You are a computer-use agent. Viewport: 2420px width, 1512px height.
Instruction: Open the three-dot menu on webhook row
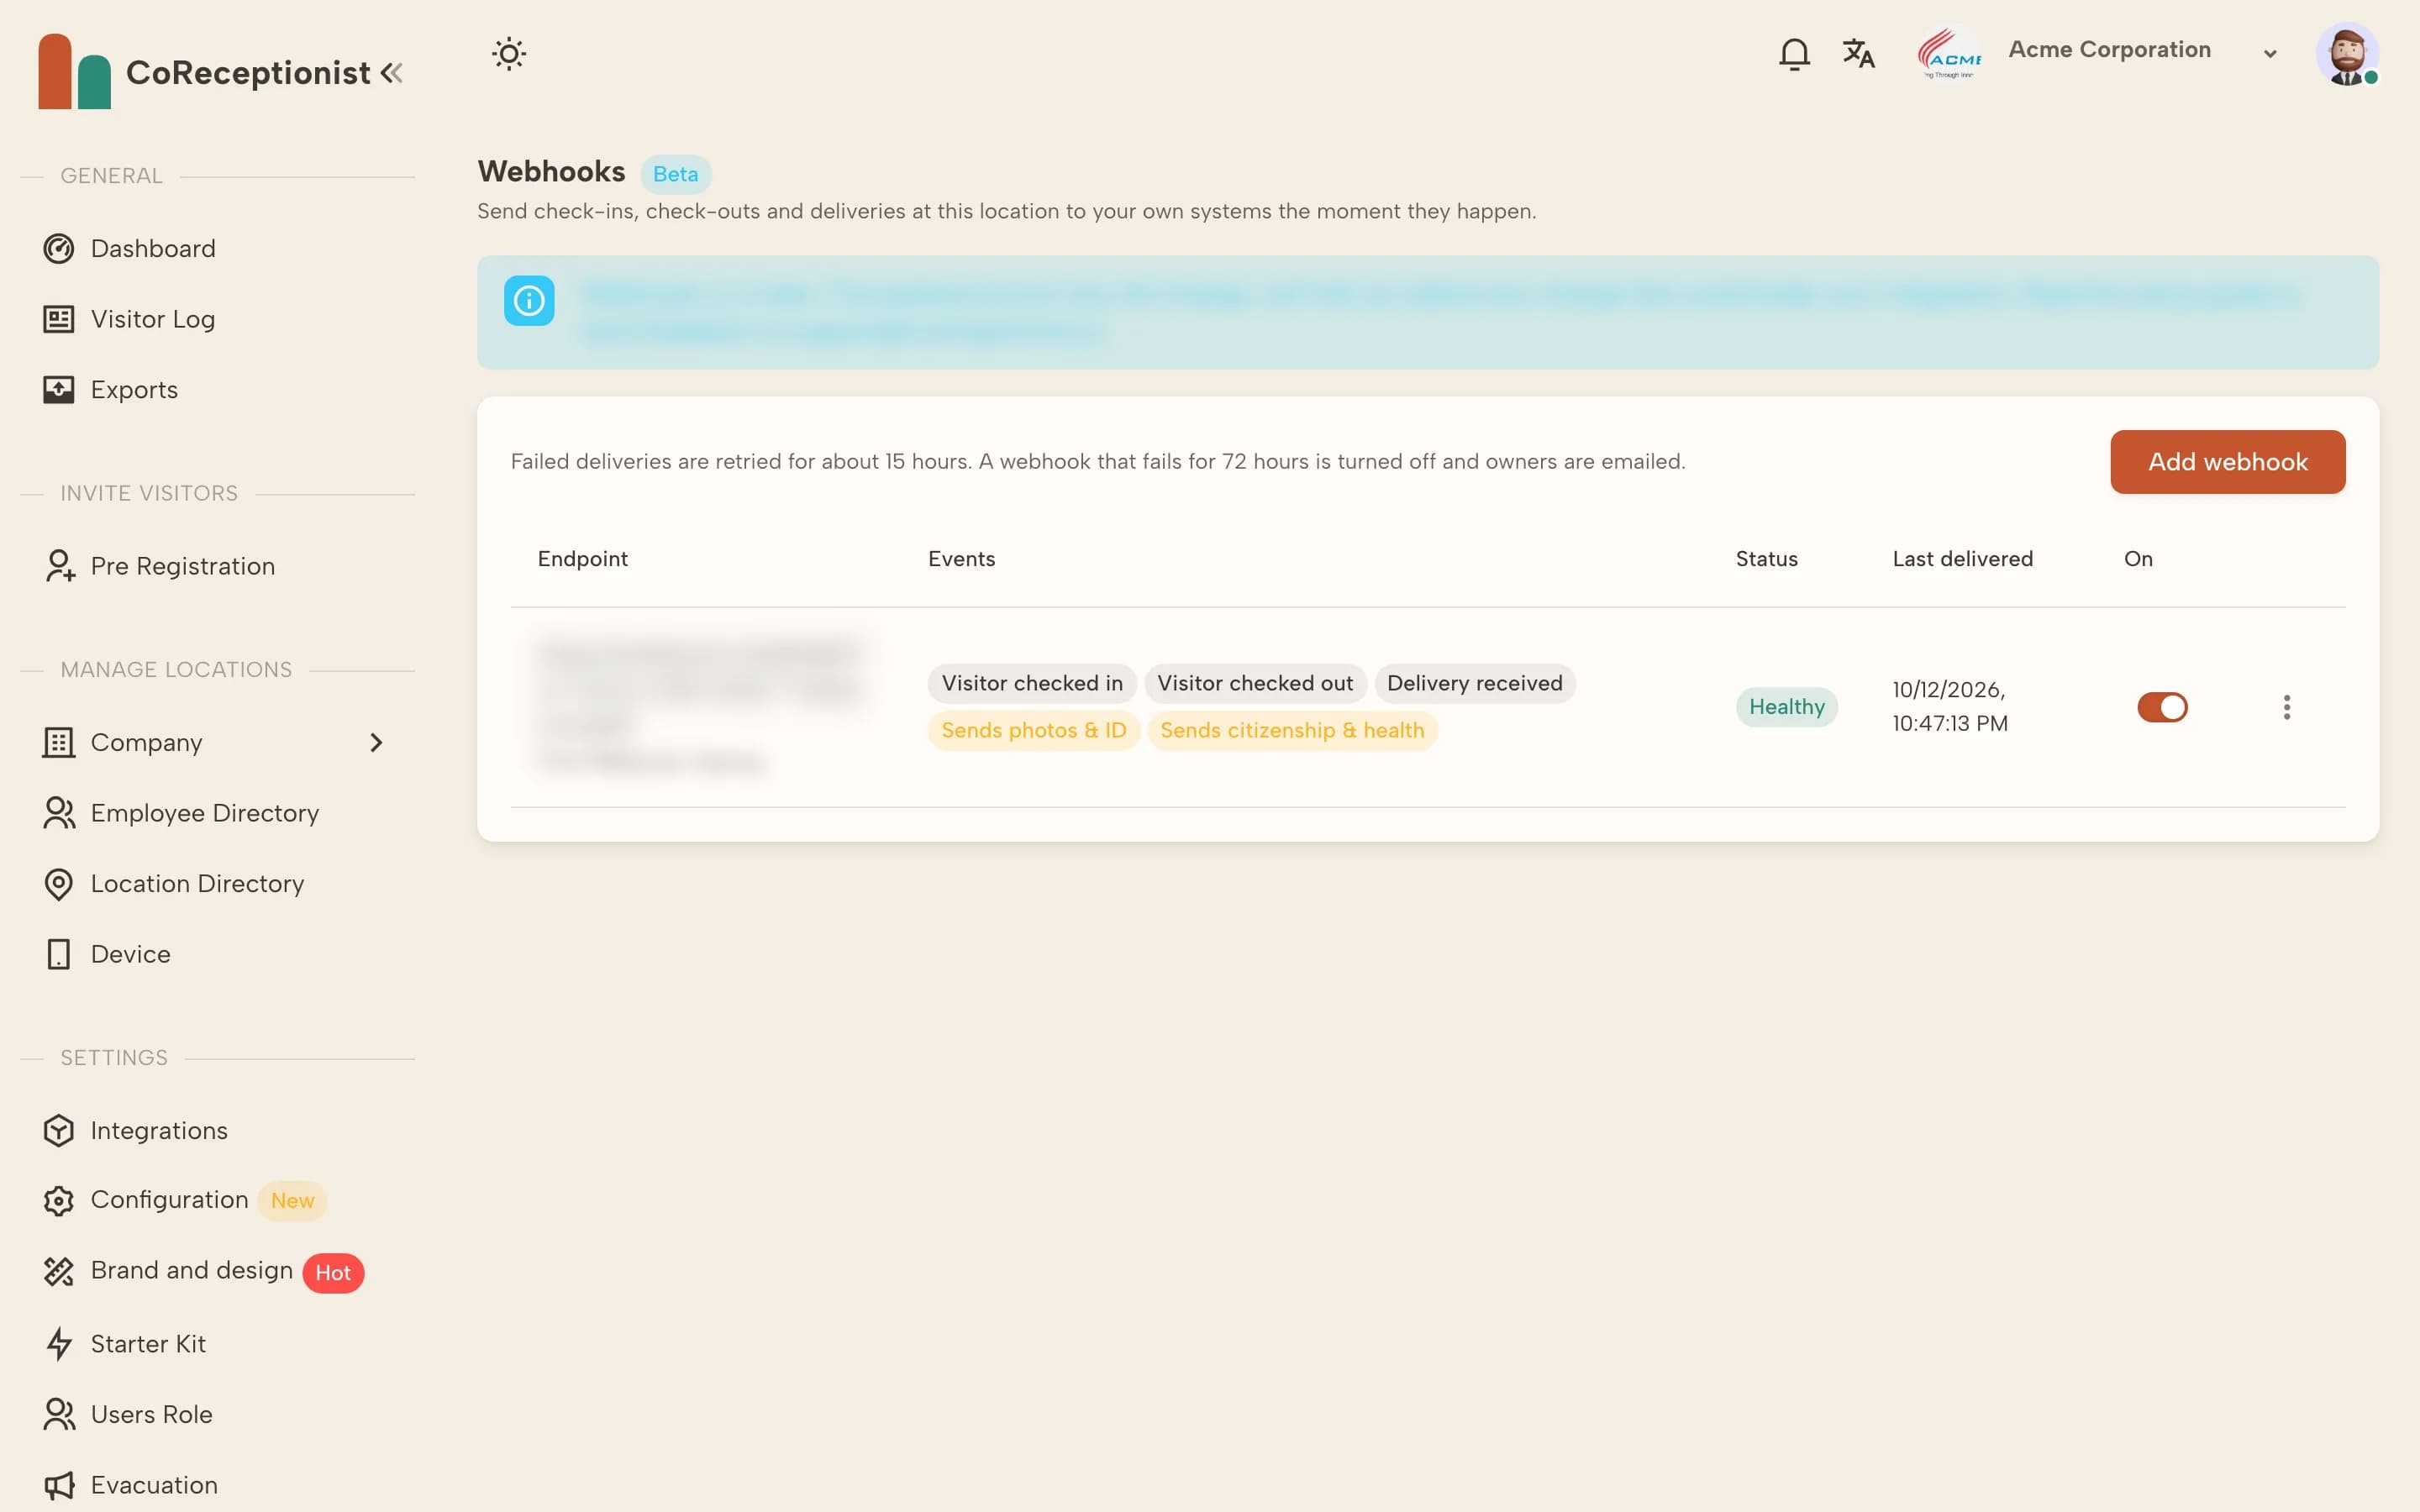tap(2286, 707)
